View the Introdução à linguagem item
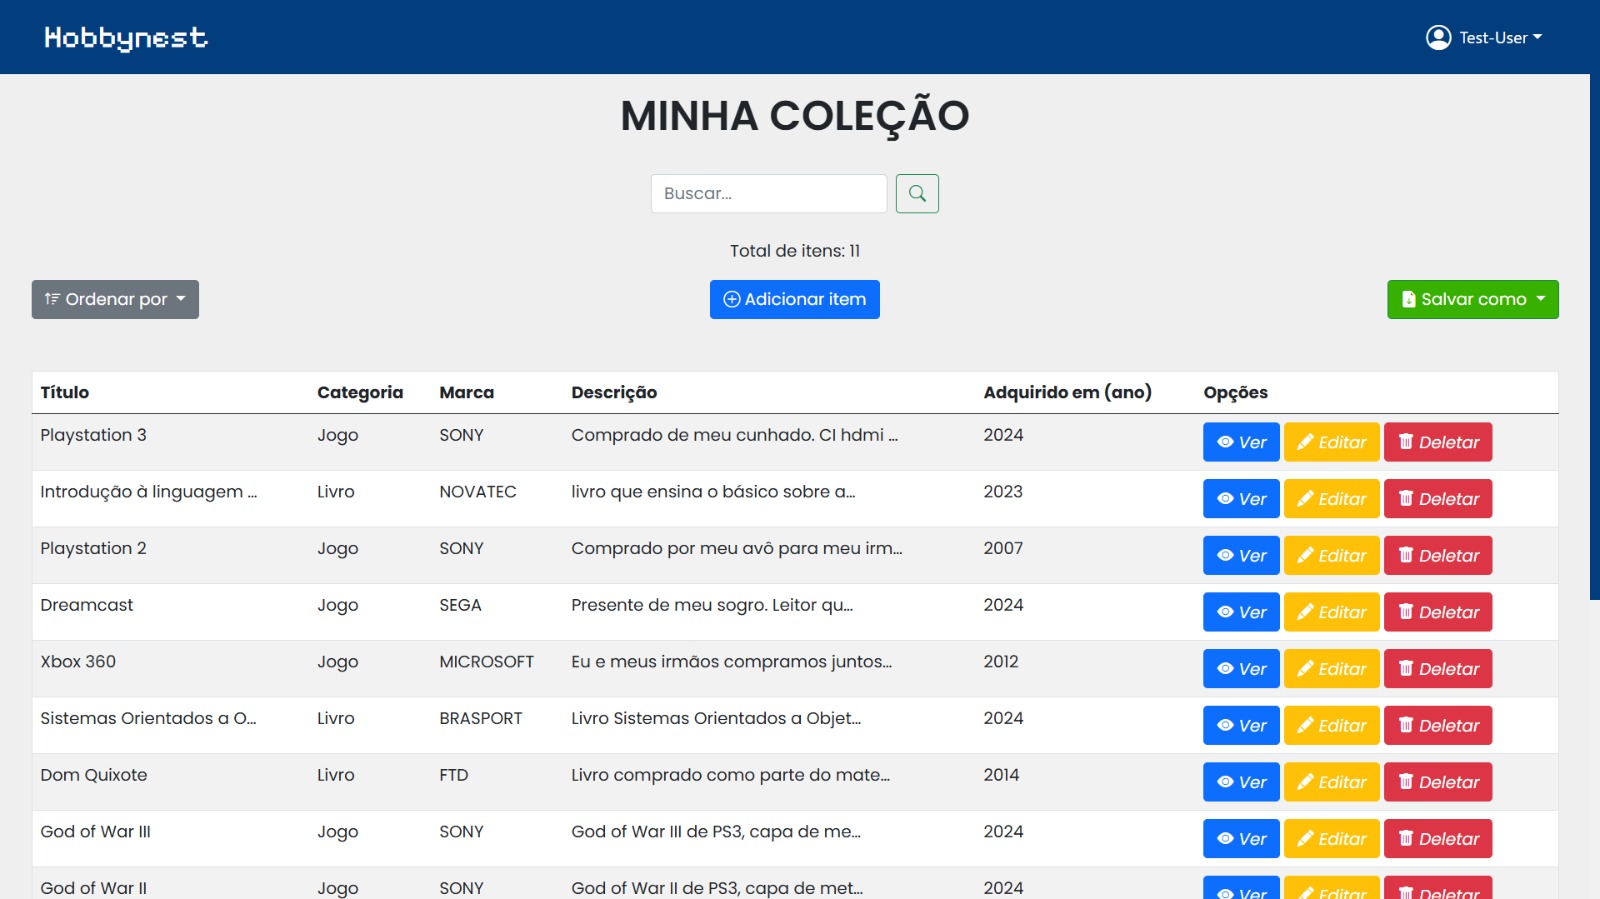Image resolution: width=1600 pixels, height=899 pixels. (1241, 499)
